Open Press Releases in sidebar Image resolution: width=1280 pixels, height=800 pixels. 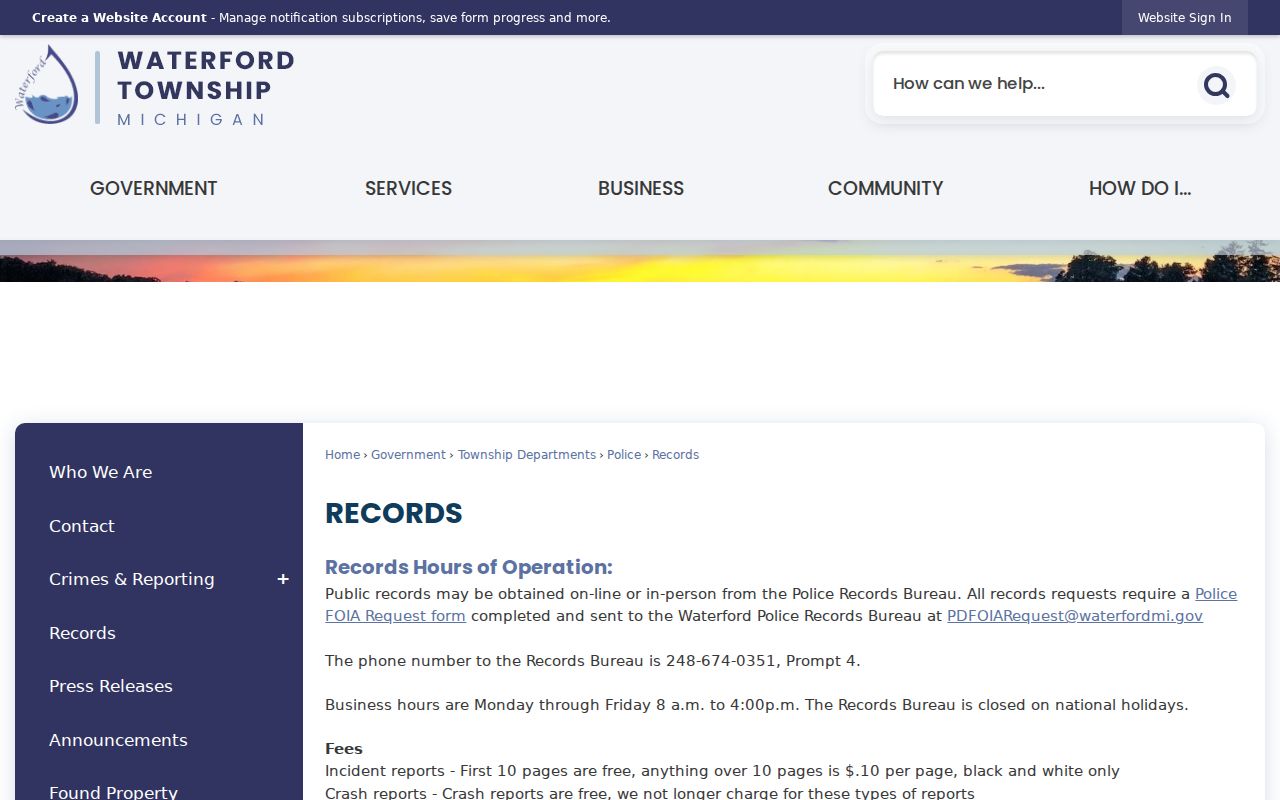click(x=111, y=686)
